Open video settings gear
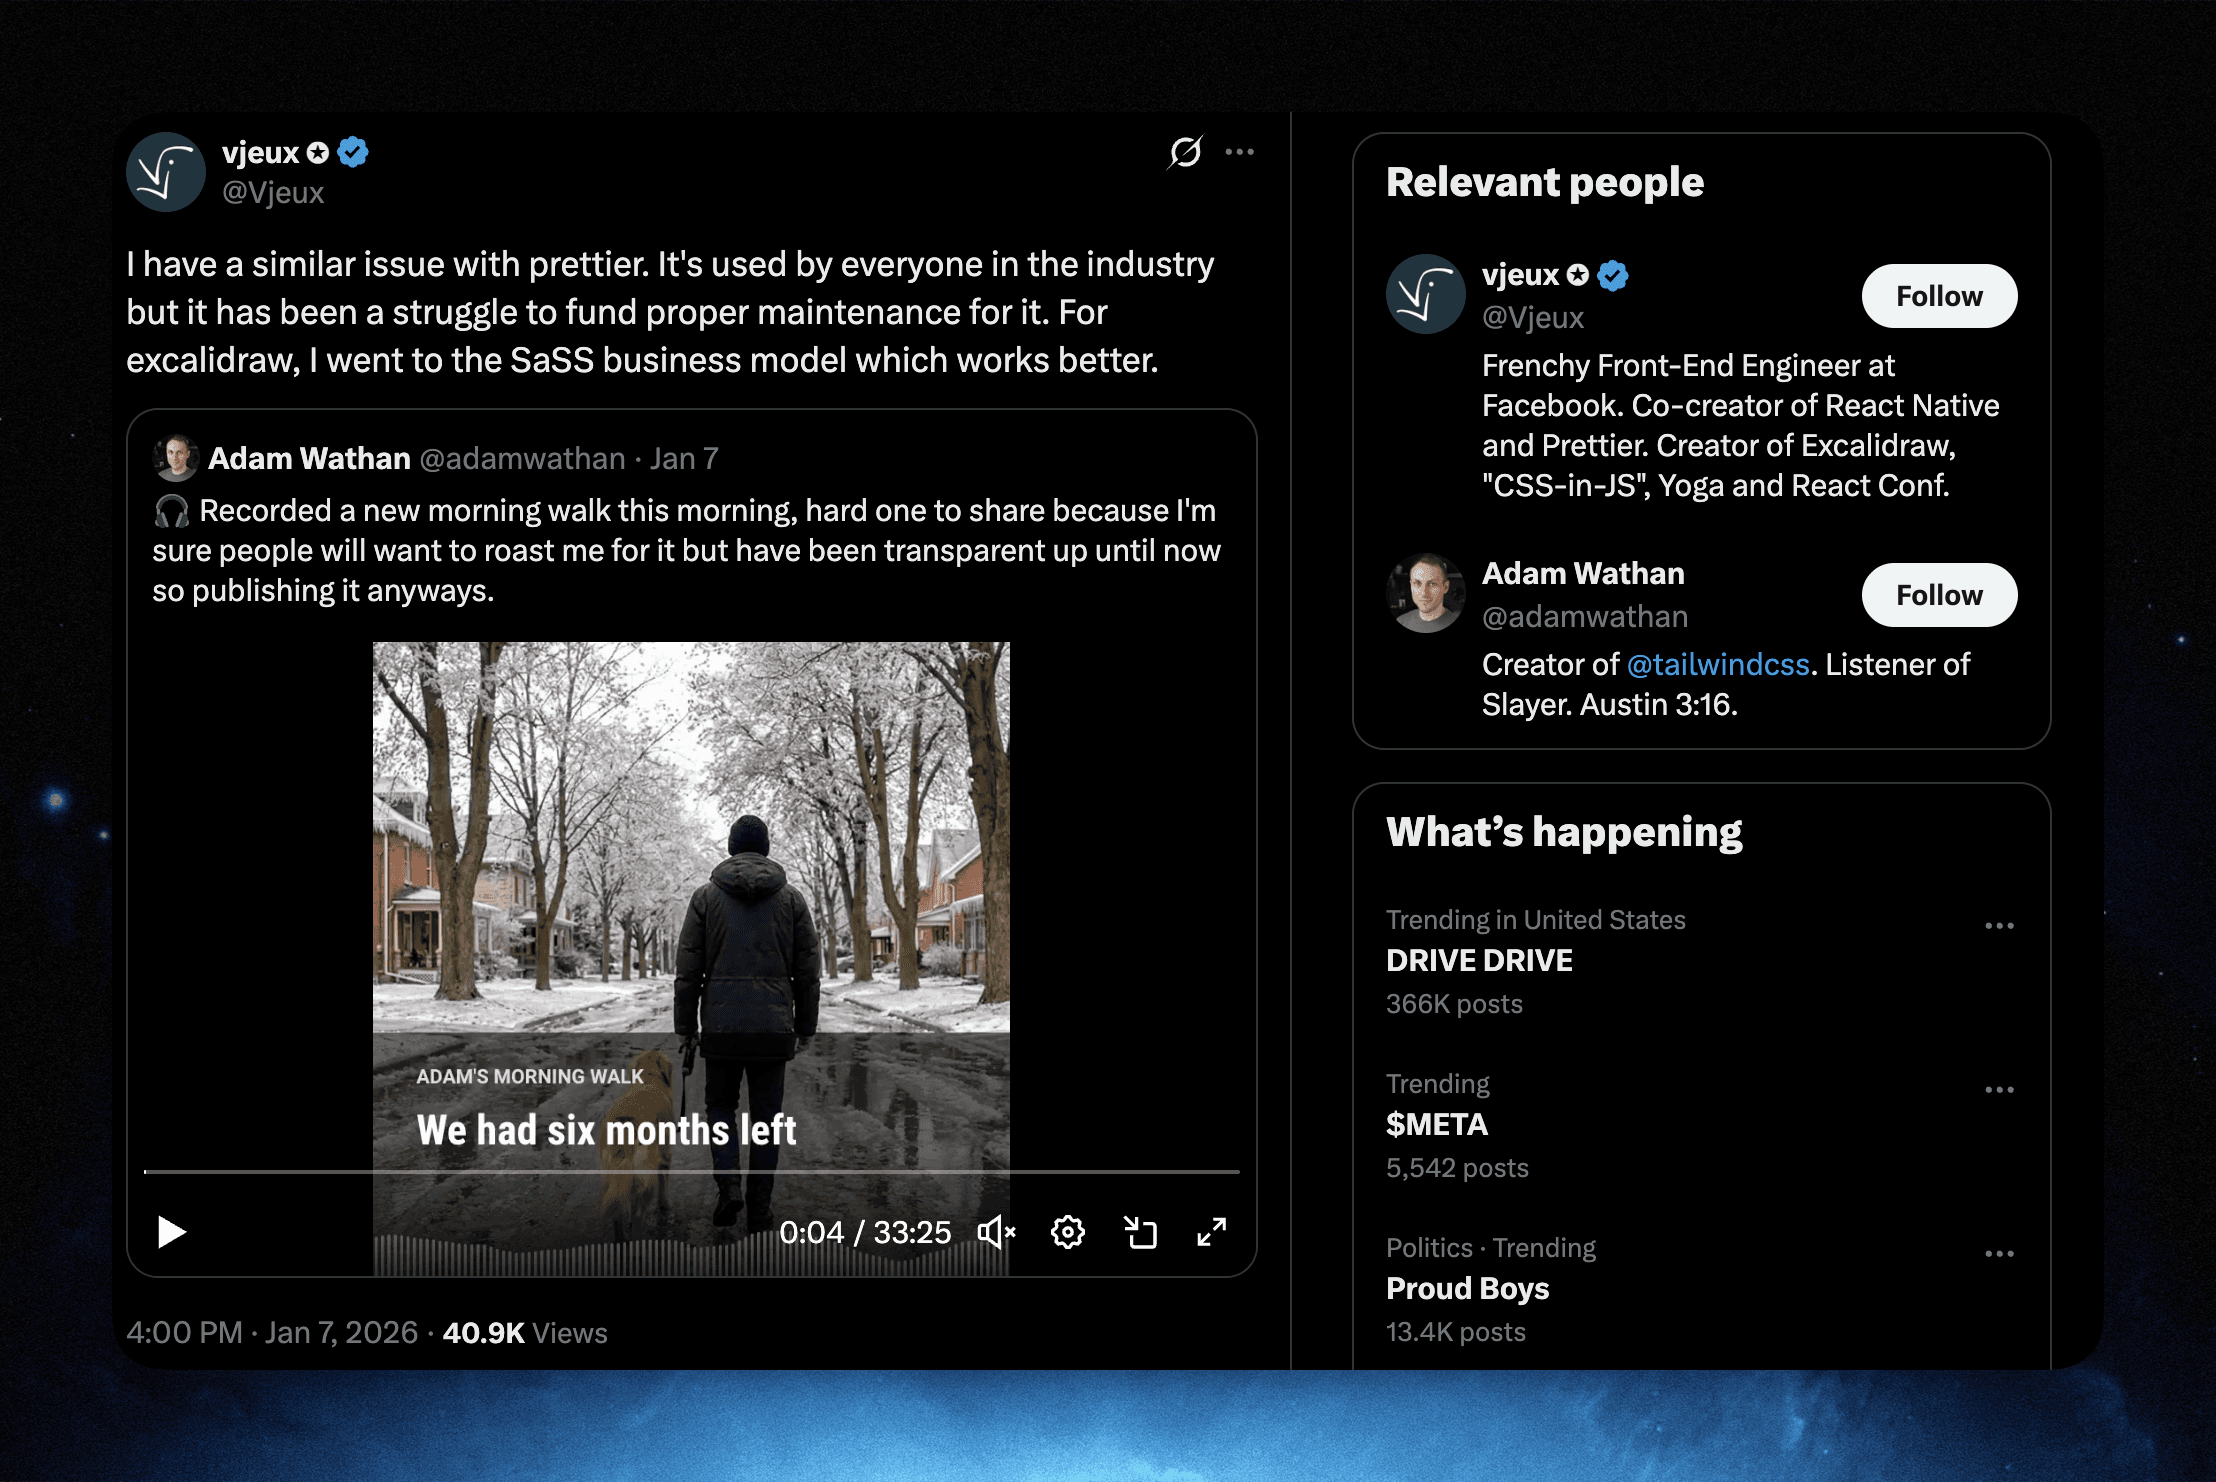 click(1067, 1232)
